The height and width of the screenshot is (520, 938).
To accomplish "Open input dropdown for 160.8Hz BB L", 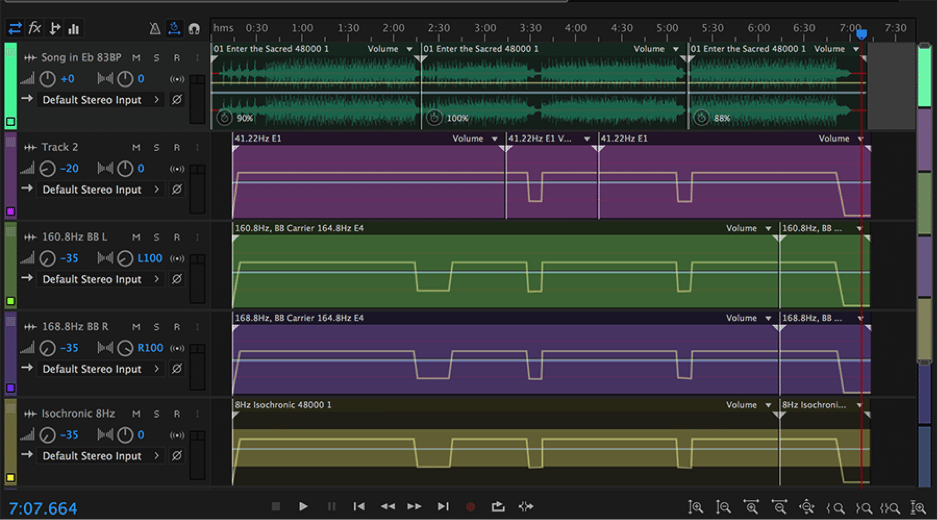I will [100, 279].
